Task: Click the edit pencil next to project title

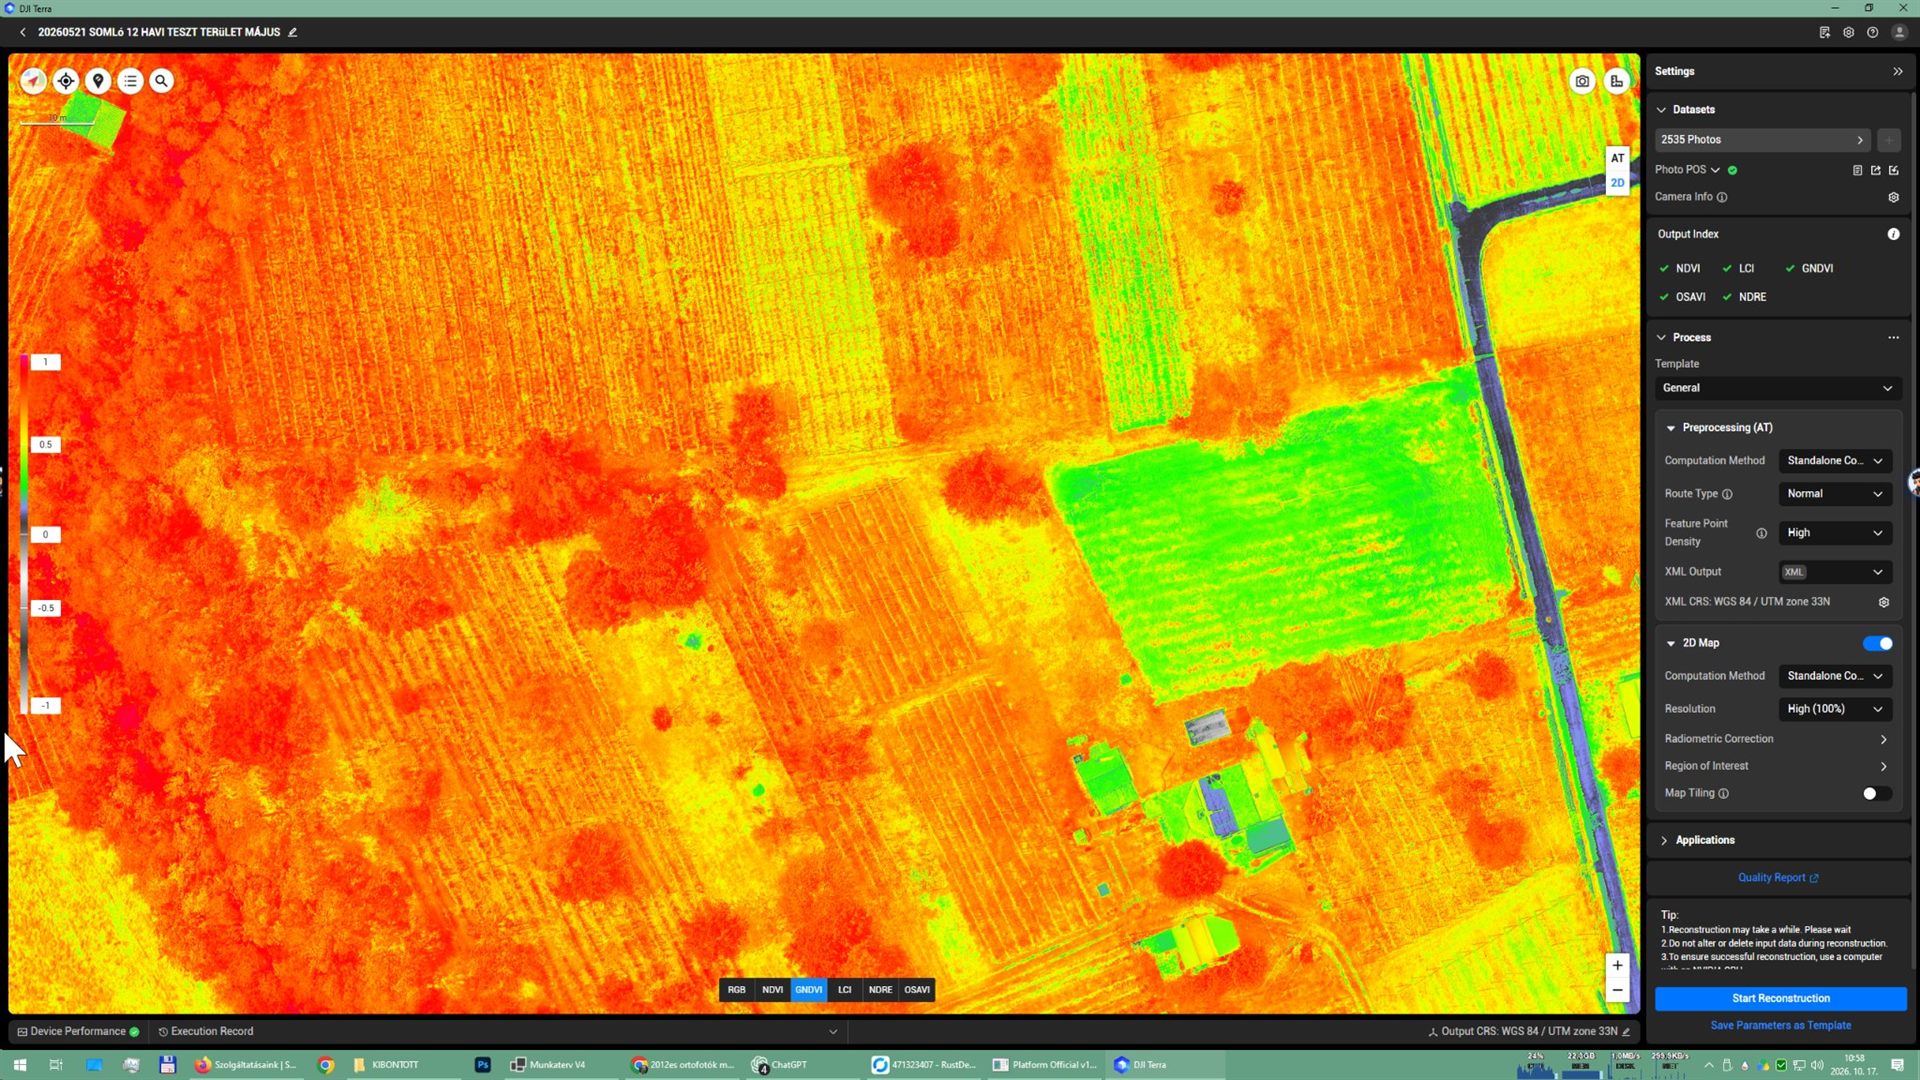Action: [x=293, y=32]
